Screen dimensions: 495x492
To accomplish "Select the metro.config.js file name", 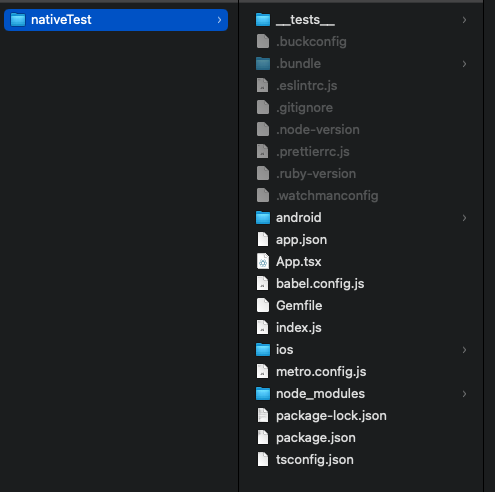I will click(321, 372).
